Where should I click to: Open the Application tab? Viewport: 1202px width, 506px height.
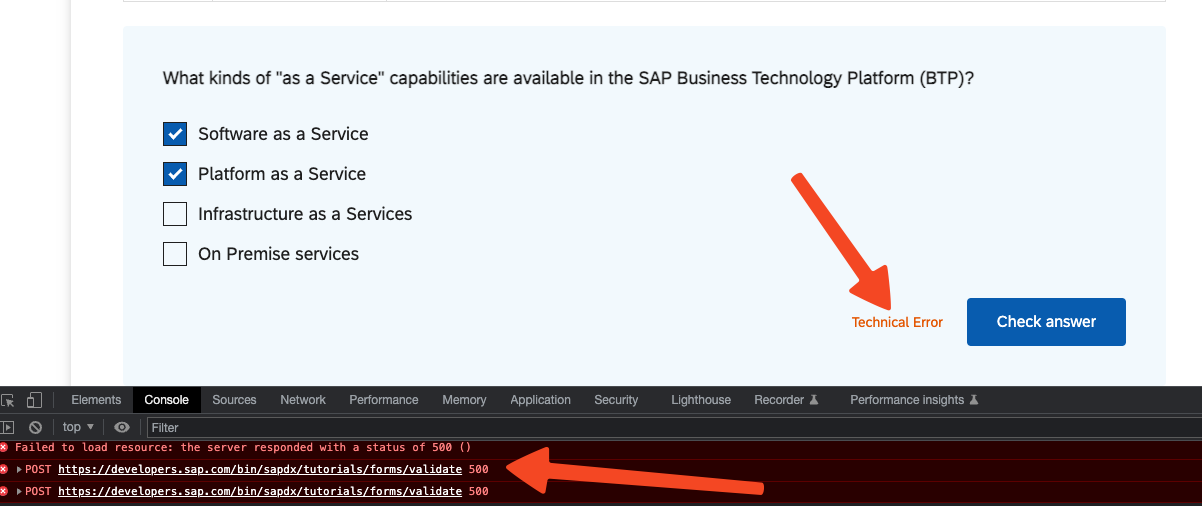540,400
